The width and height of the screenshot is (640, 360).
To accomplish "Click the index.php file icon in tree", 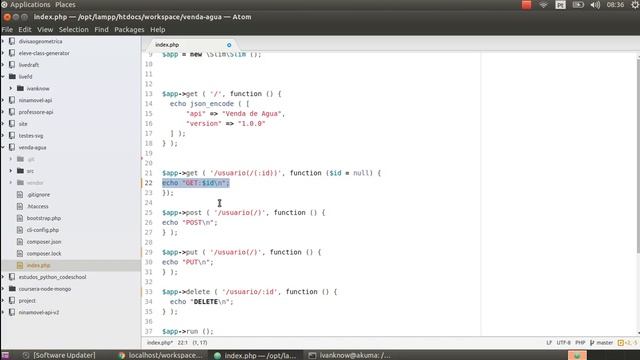I will coord(20,265).
